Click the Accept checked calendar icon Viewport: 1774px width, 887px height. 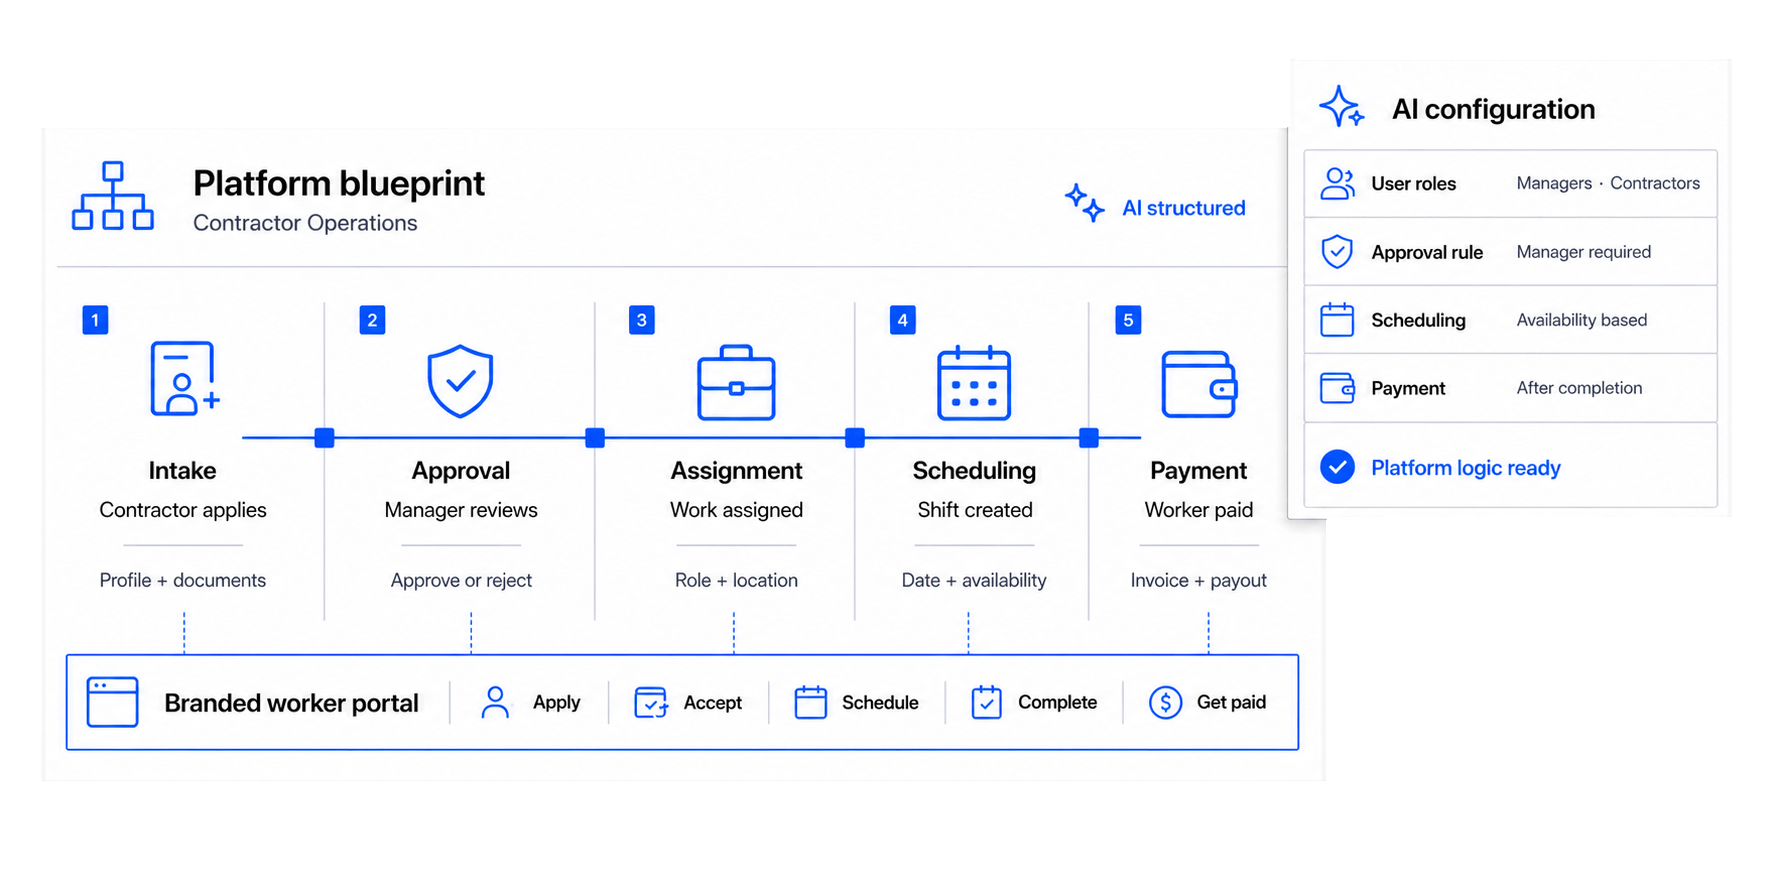tap(651, 702)
